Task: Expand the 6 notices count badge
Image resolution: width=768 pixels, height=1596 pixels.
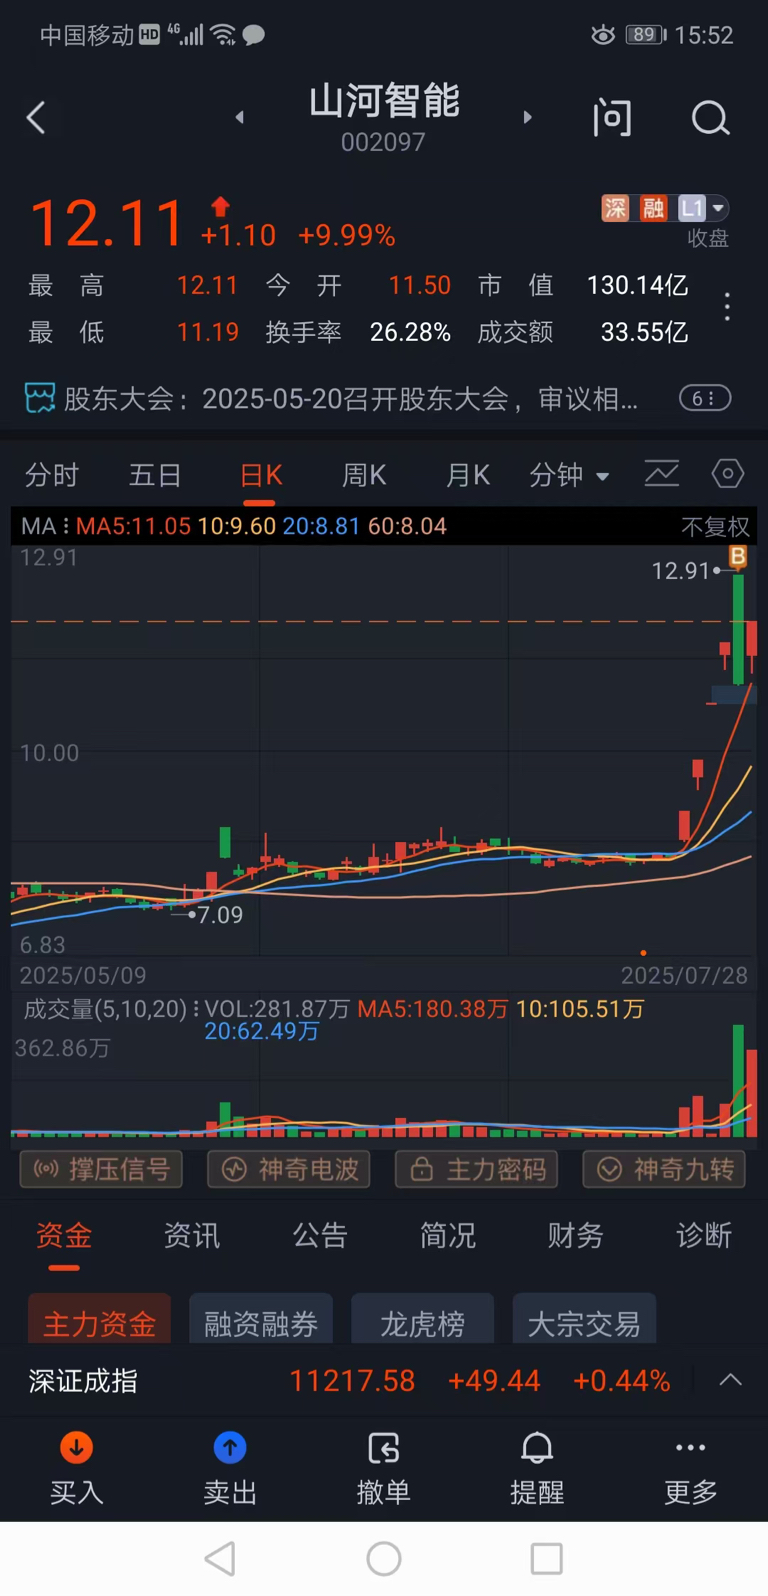Action: [705, 399]
